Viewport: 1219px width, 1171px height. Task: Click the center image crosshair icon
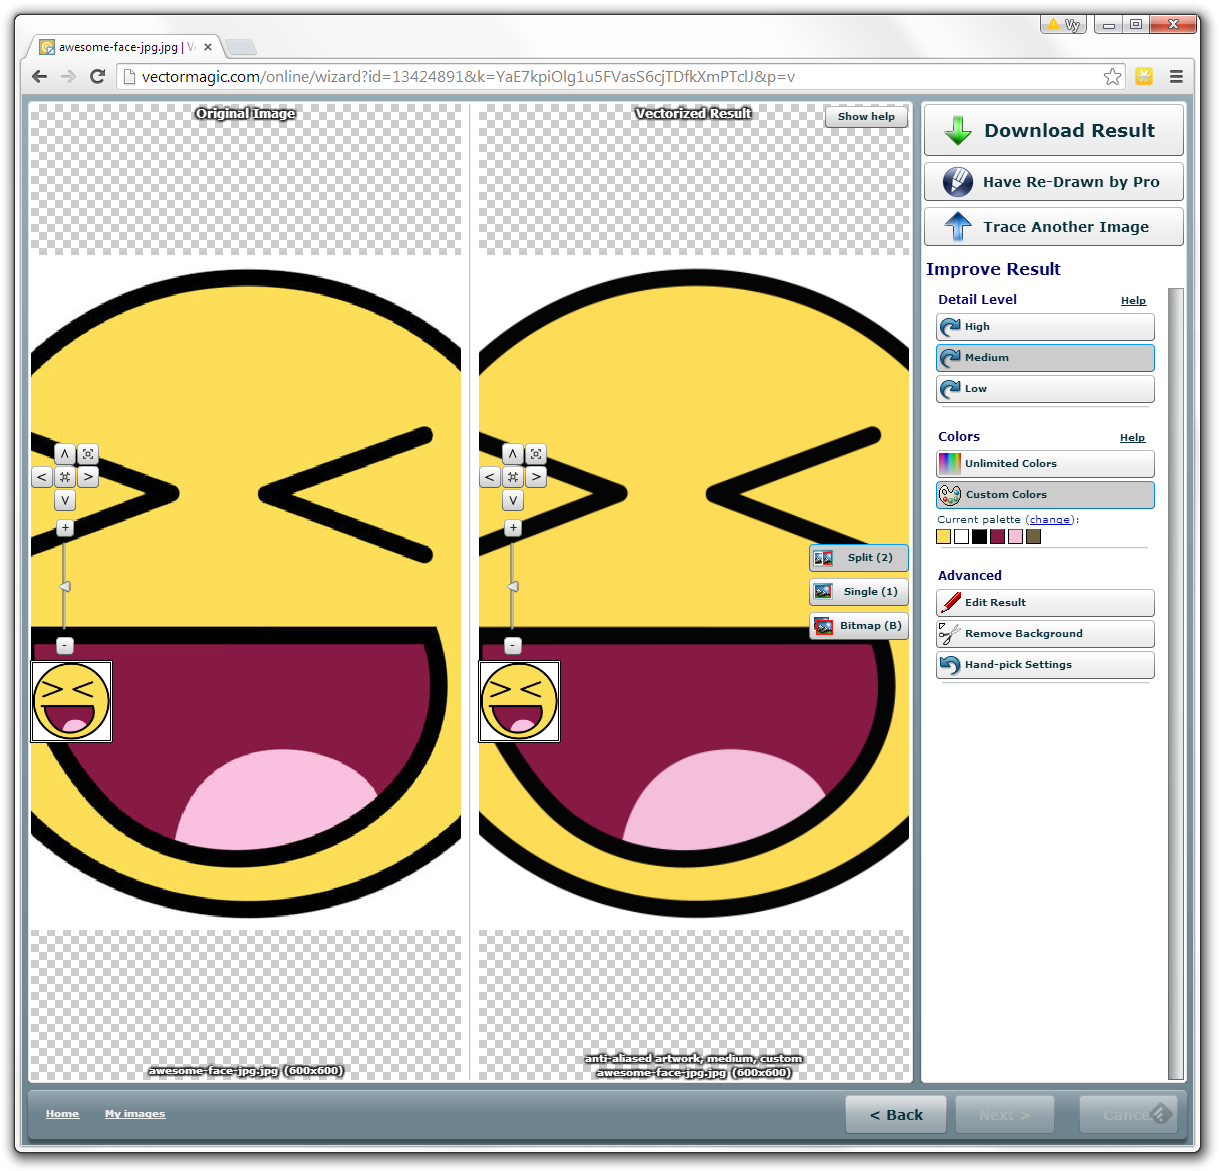65,476
